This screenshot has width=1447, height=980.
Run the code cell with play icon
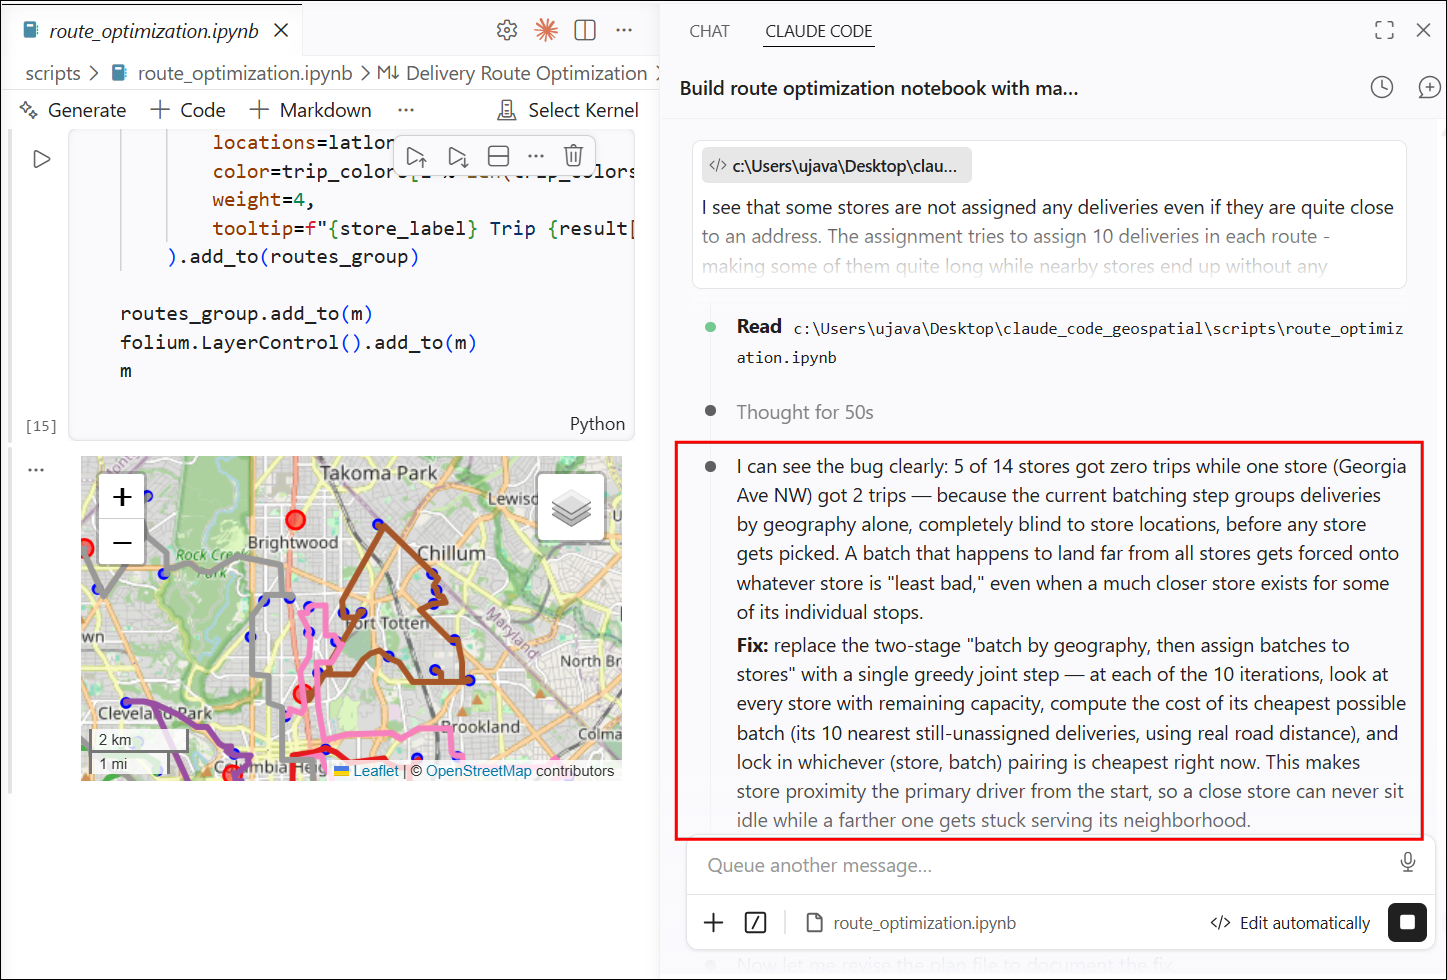pos(41,159)
